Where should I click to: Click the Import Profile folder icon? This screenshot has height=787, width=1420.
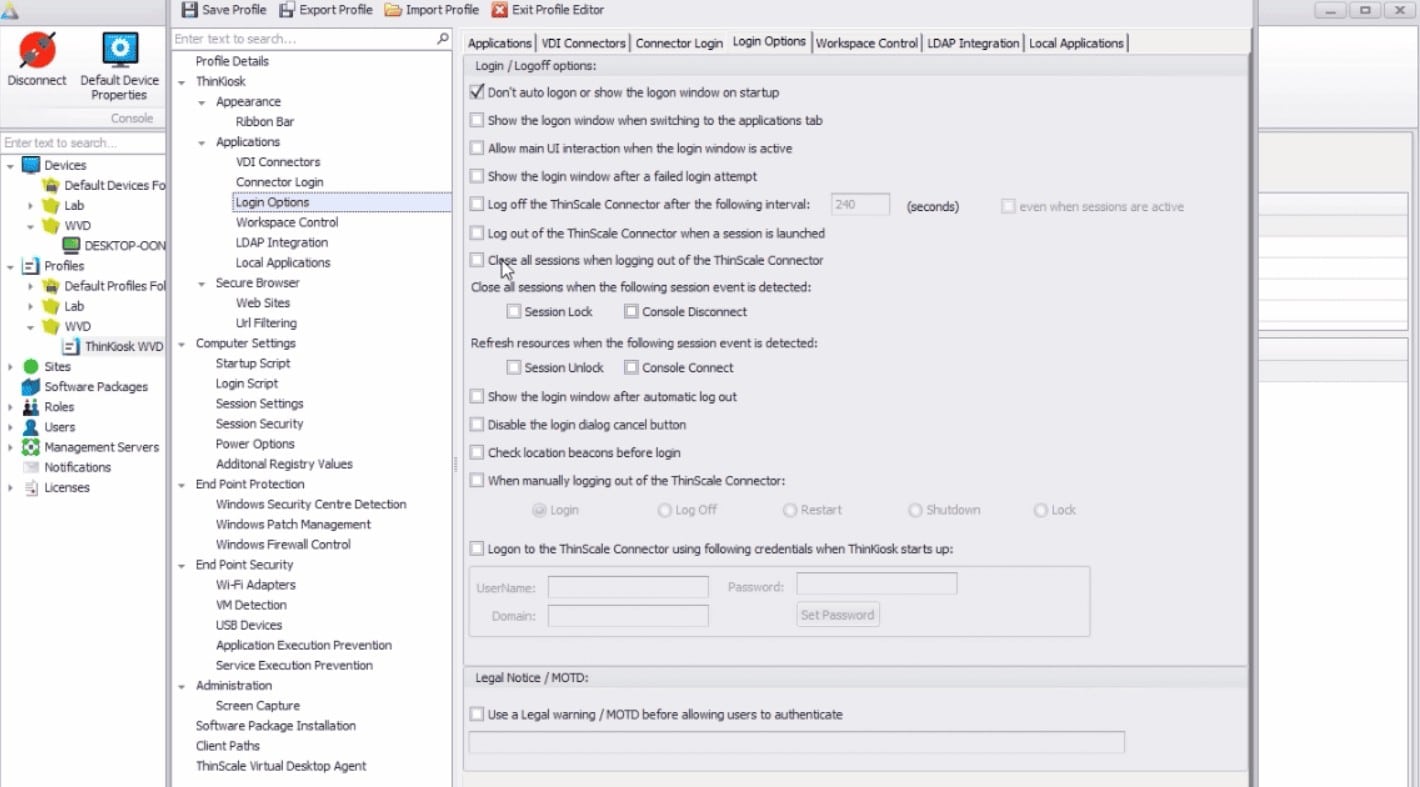tap(393, 10)
